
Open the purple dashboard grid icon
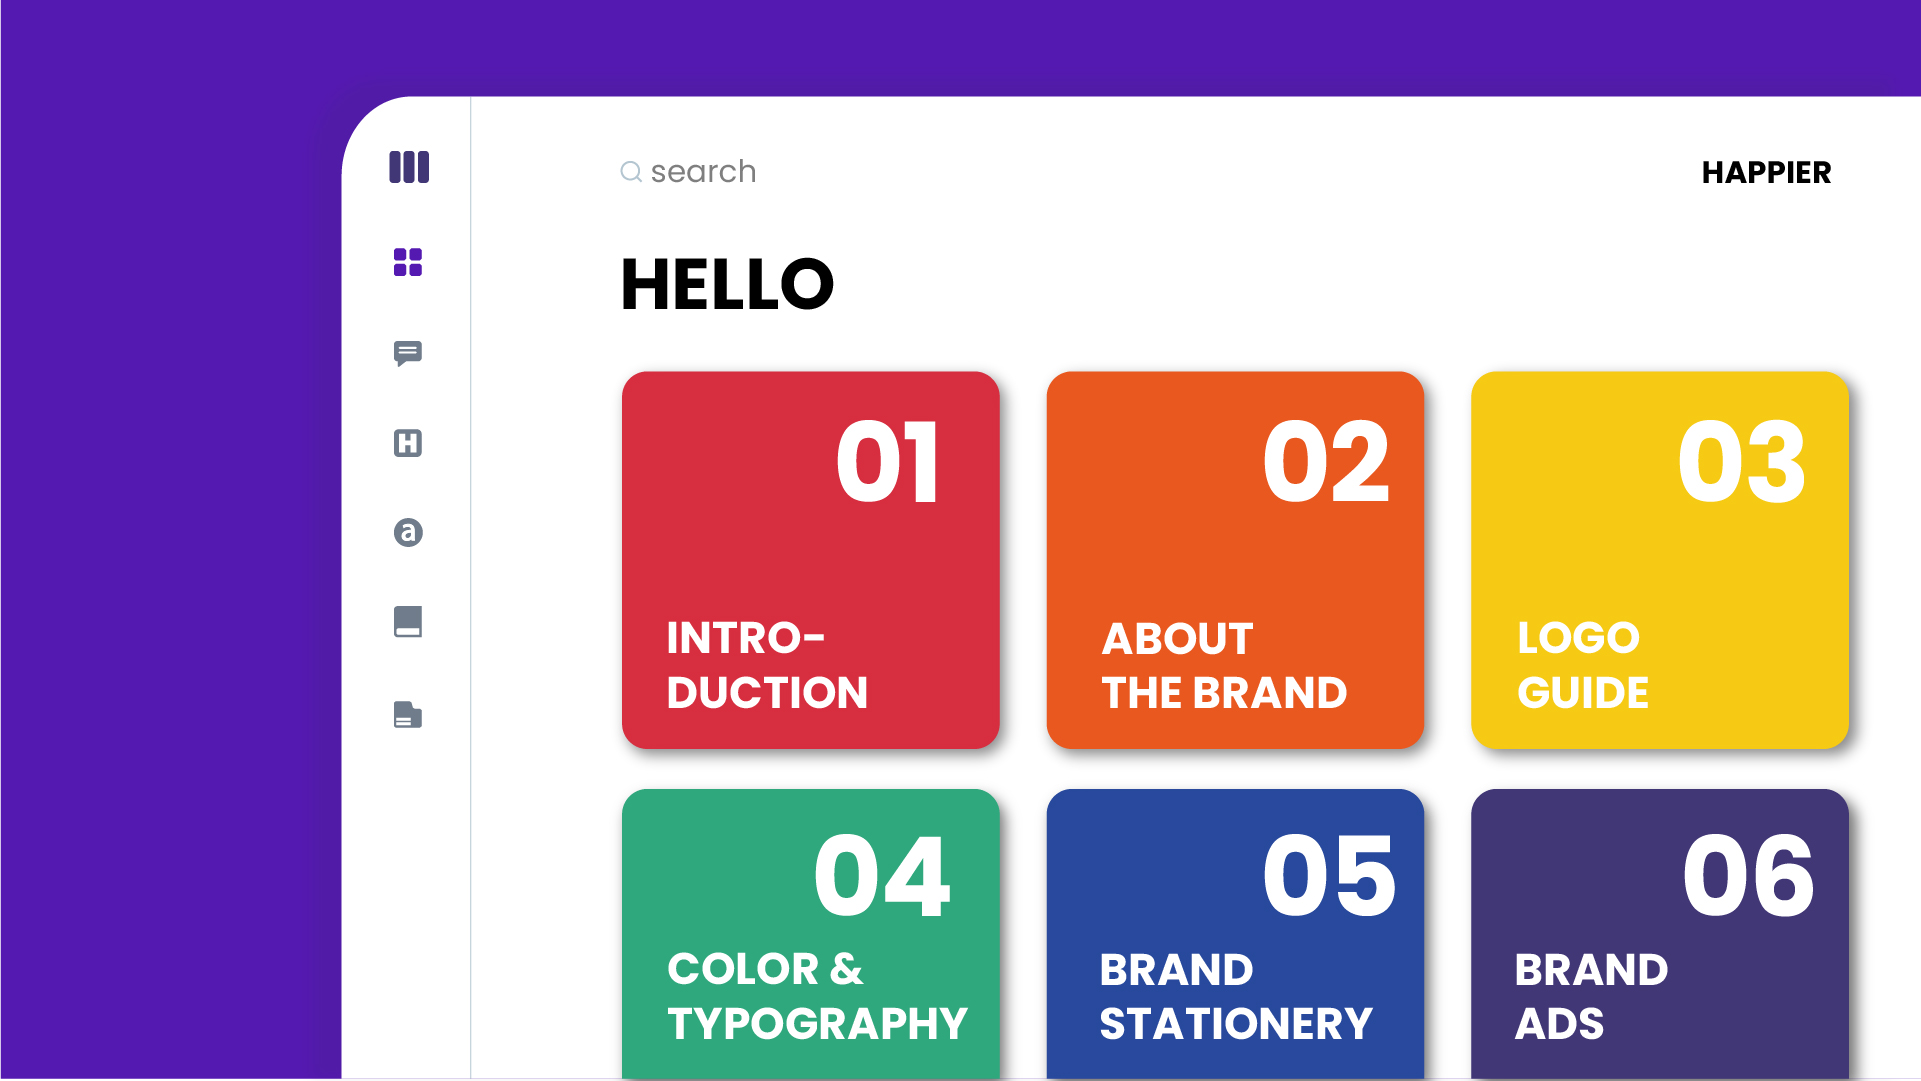(408, 262)
